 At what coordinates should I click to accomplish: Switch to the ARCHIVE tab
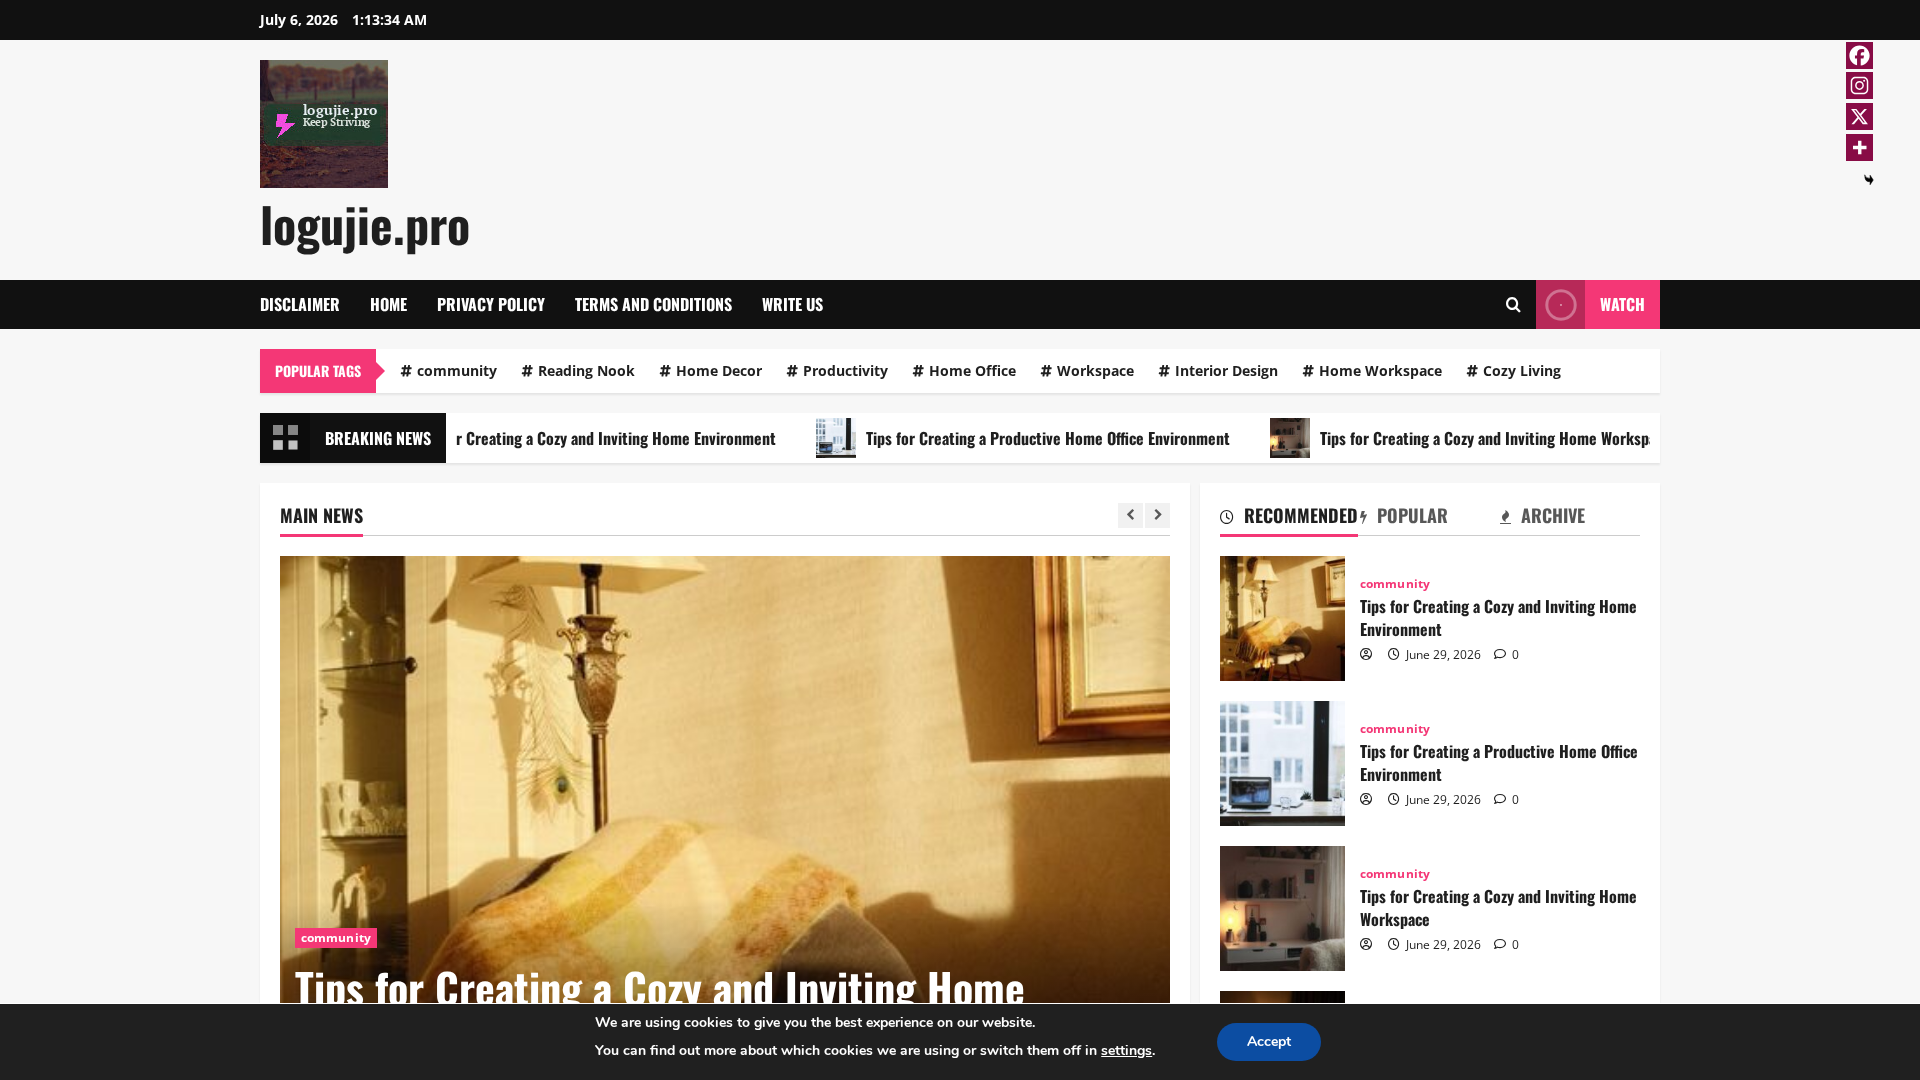pyautogui.click(x=1542, y=516)
